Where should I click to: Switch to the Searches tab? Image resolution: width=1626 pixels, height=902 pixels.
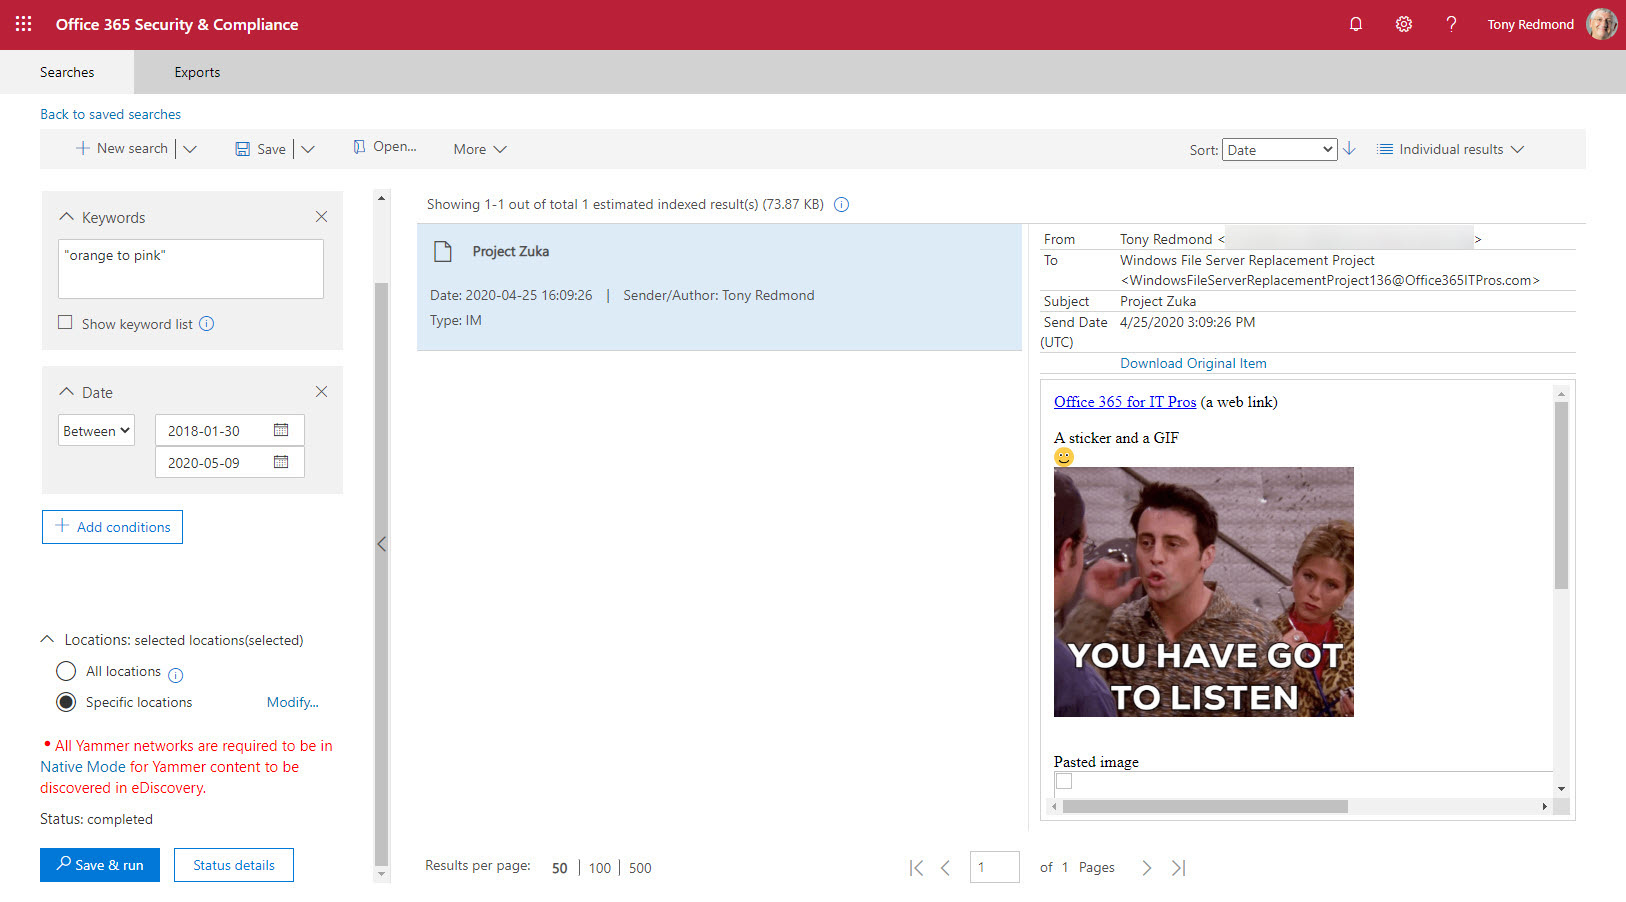click(67, 72)
